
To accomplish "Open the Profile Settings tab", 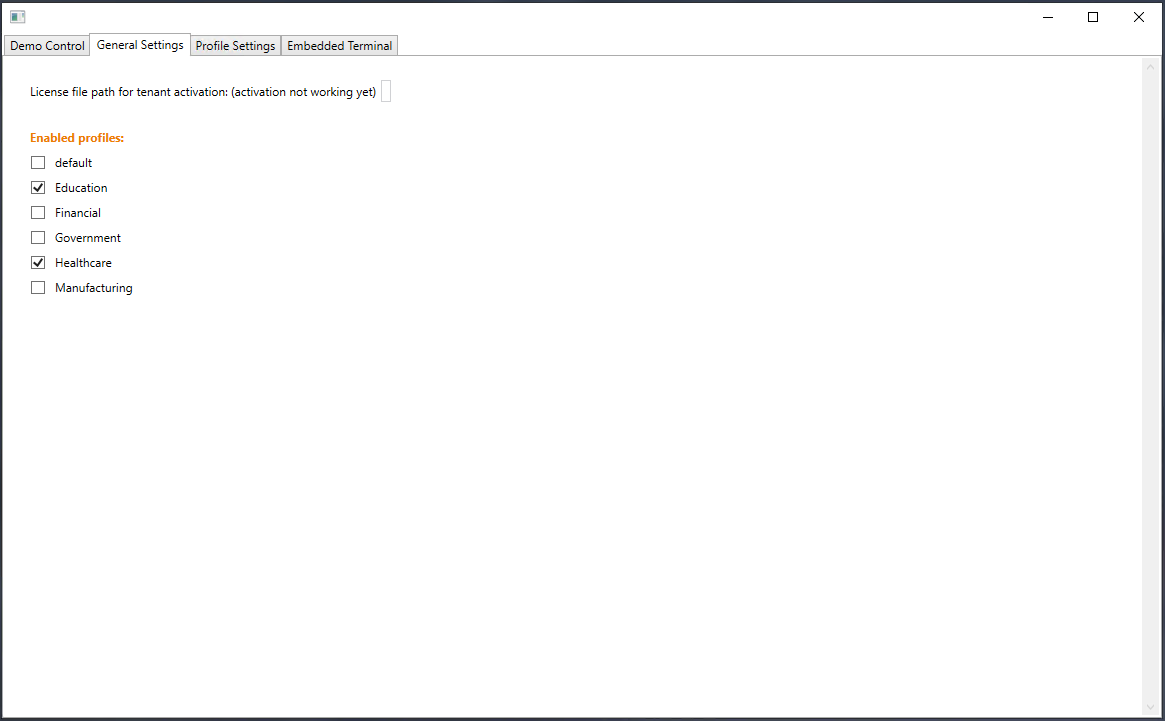I will tap(235, 46).
